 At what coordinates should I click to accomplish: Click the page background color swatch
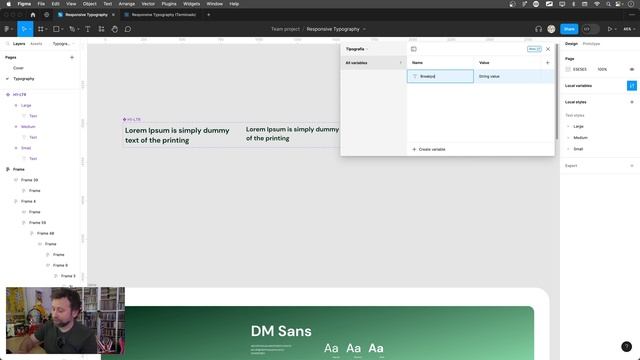pyautogui.click(x=568, y=69)
